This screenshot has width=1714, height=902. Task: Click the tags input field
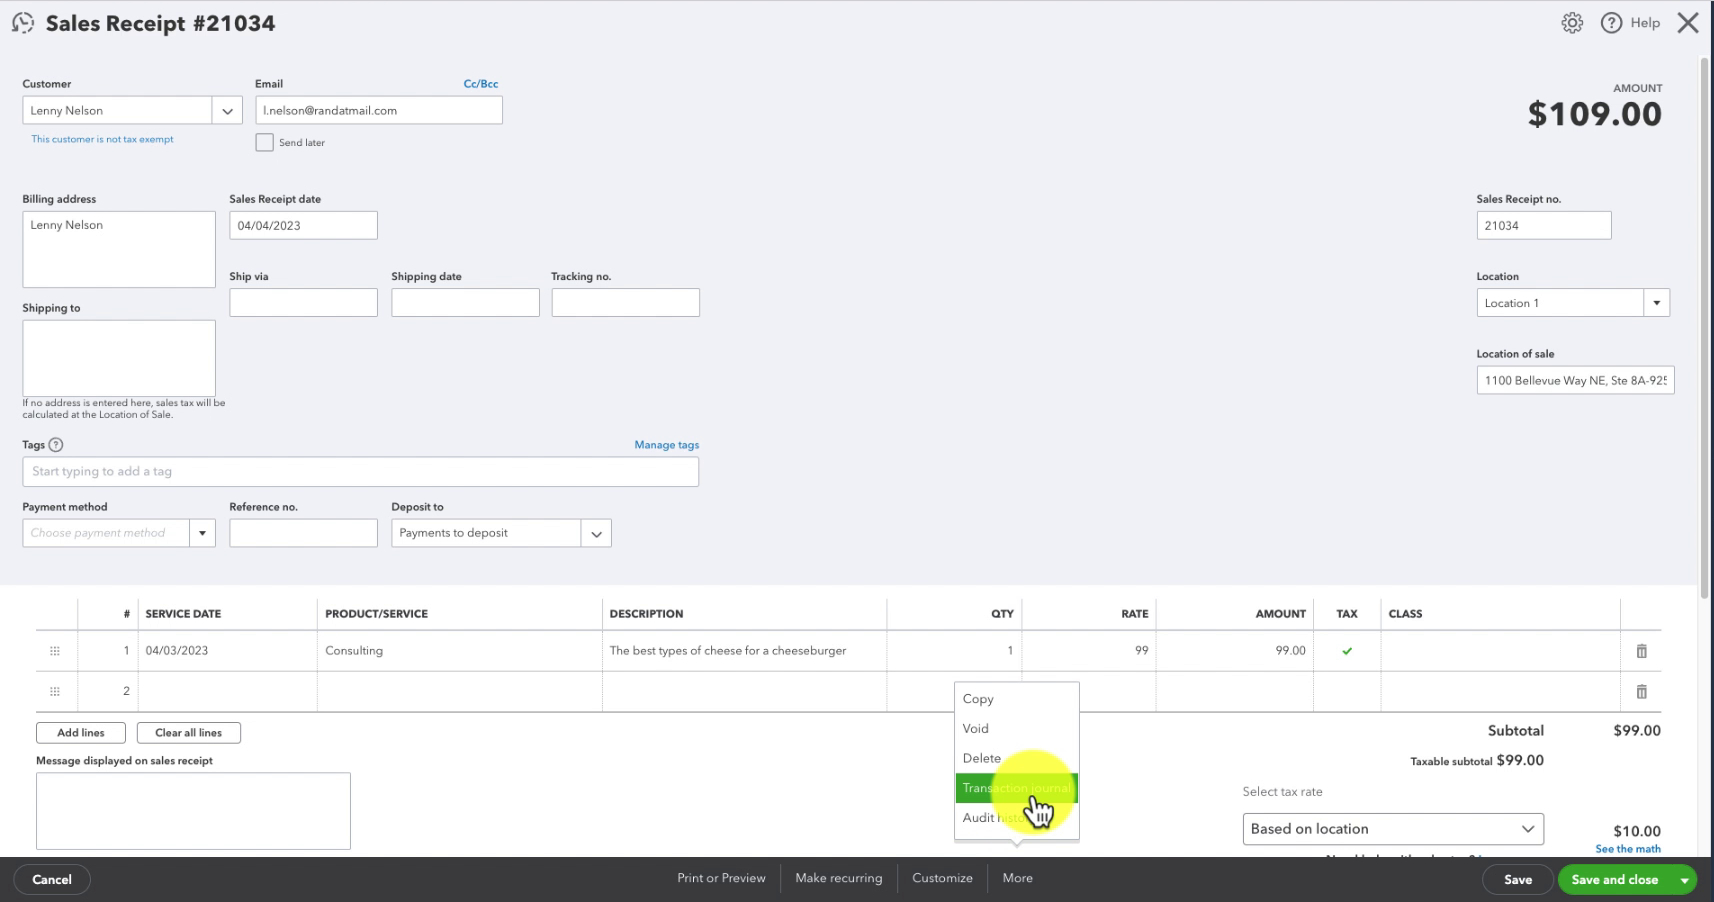pos(360,472)
